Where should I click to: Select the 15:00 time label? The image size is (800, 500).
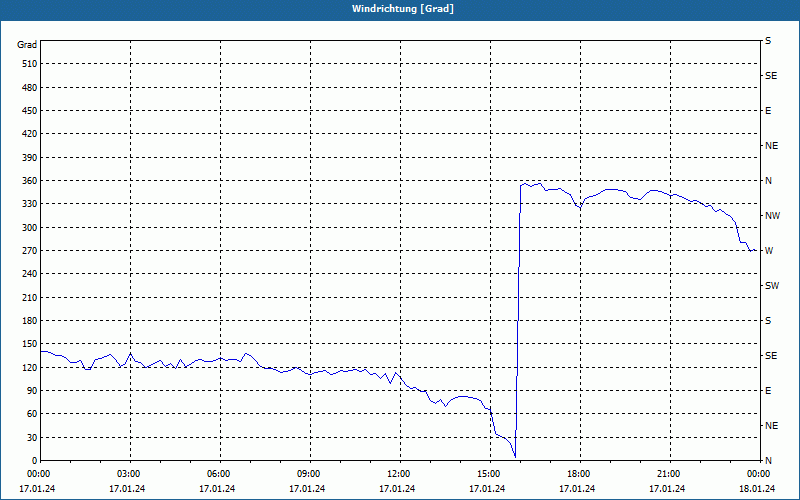click(x=490, y=474)
